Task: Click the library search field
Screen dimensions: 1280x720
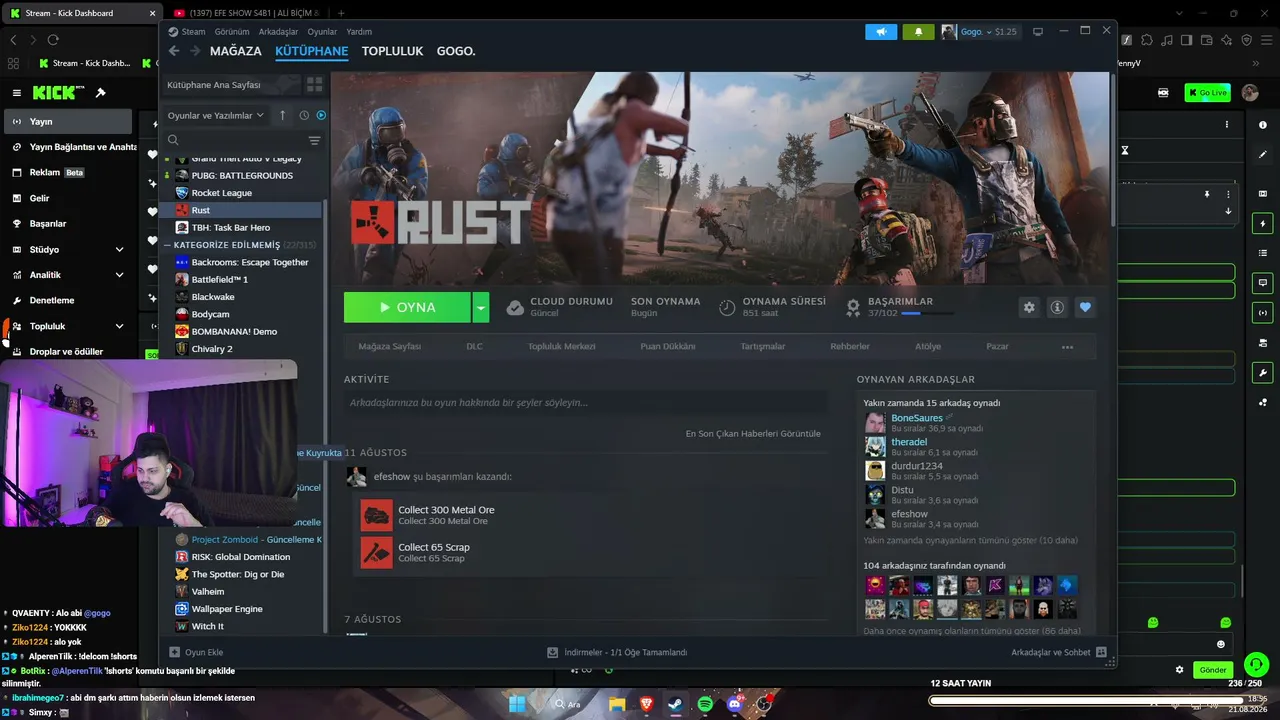Action: 236,141
